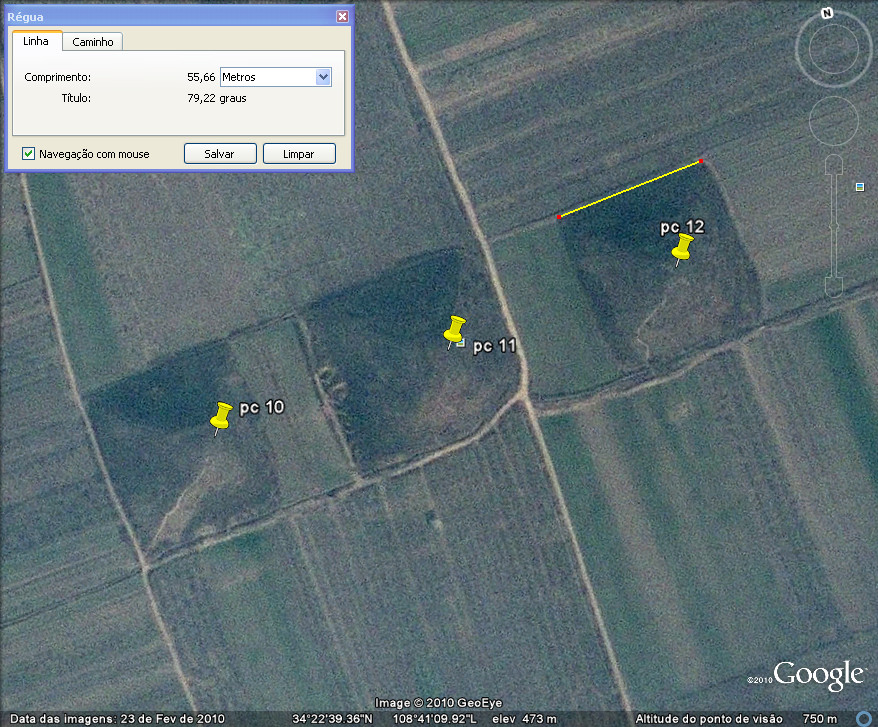Open the Metros units dropdown
This screenshot has height=727, width=878.
coord(323,77)
